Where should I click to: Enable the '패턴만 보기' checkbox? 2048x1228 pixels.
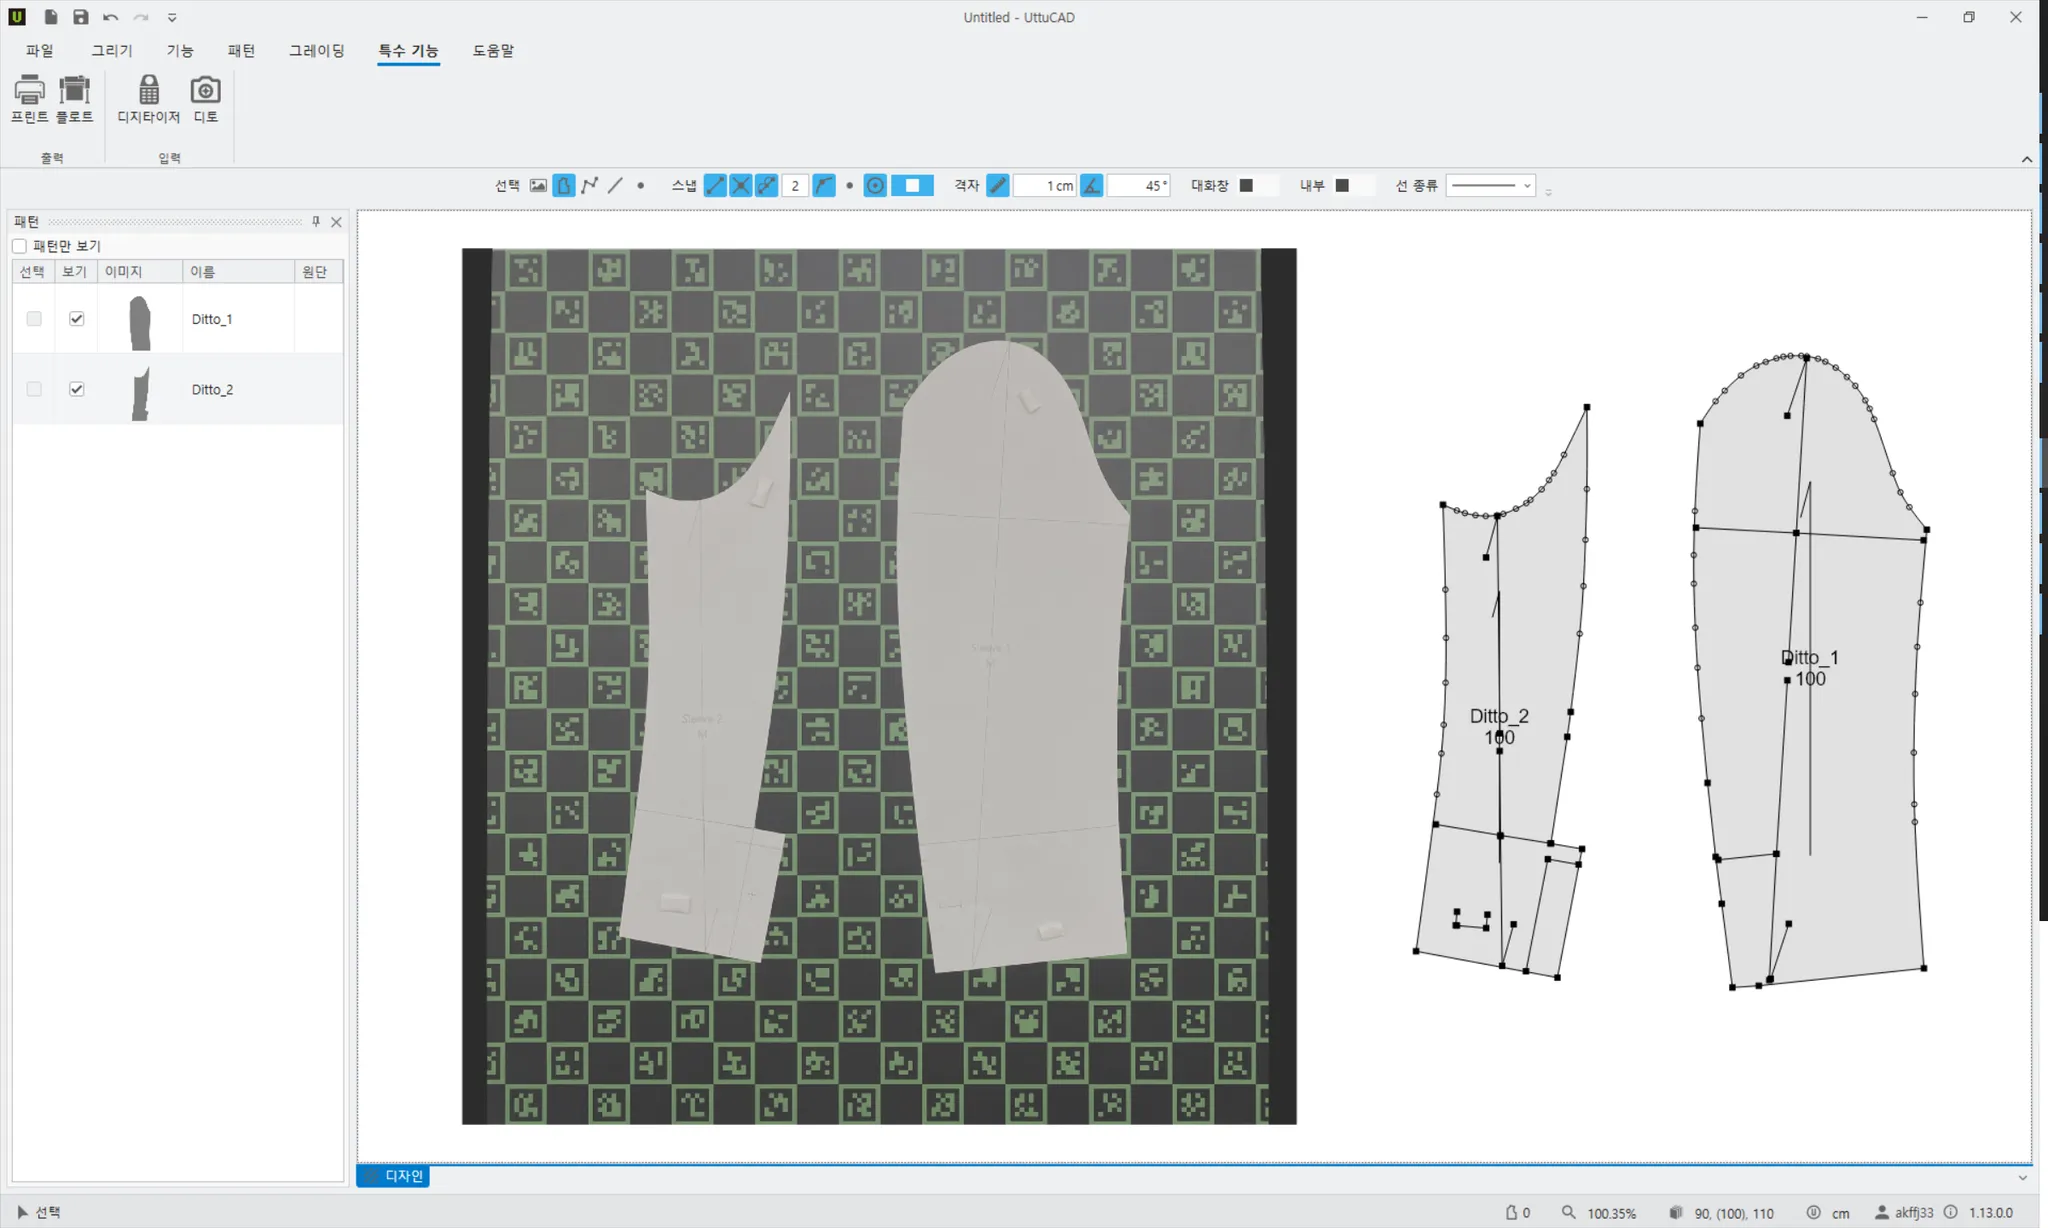(20, 246)
